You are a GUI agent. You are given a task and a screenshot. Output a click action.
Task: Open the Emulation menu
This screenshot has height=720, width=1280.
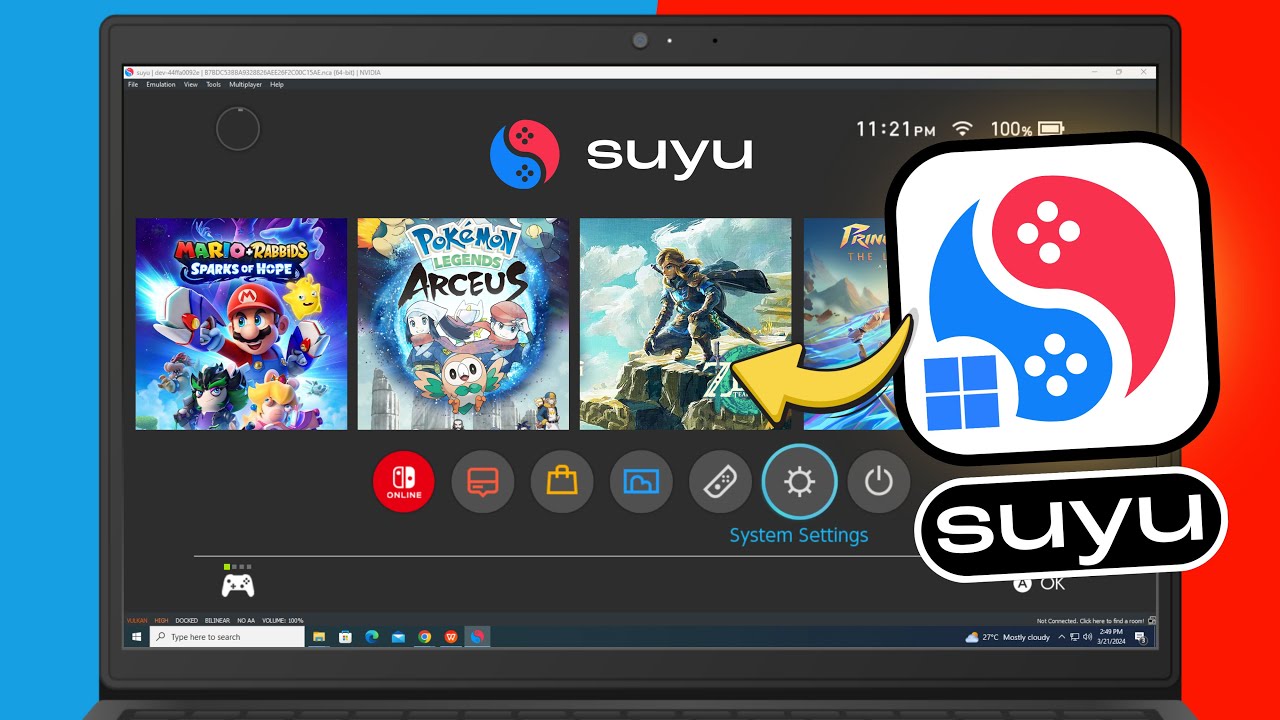click(160, 84)
